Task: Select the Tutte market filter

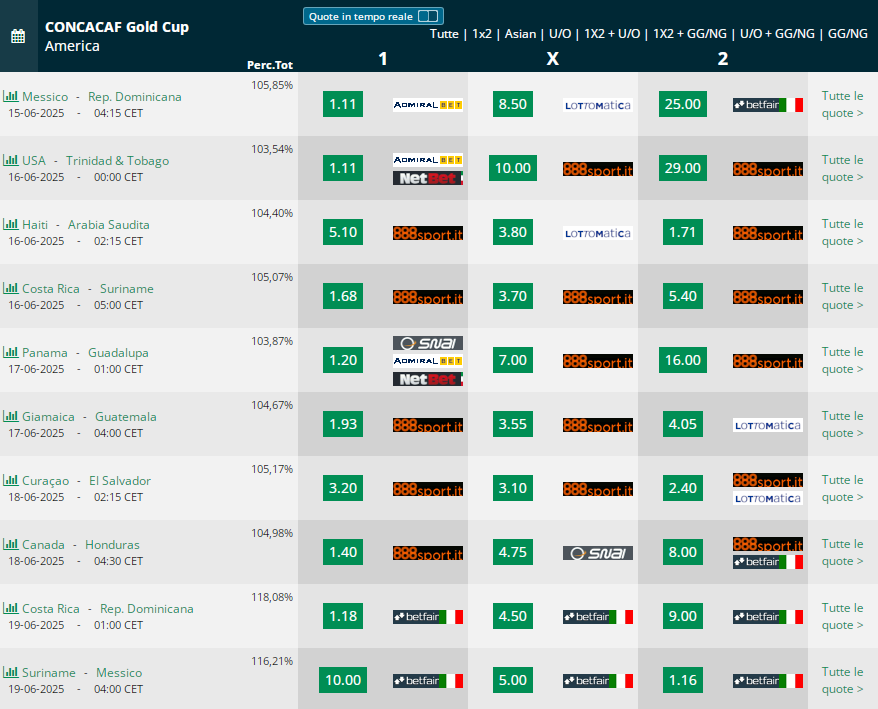Action: (x=444, y=34)
